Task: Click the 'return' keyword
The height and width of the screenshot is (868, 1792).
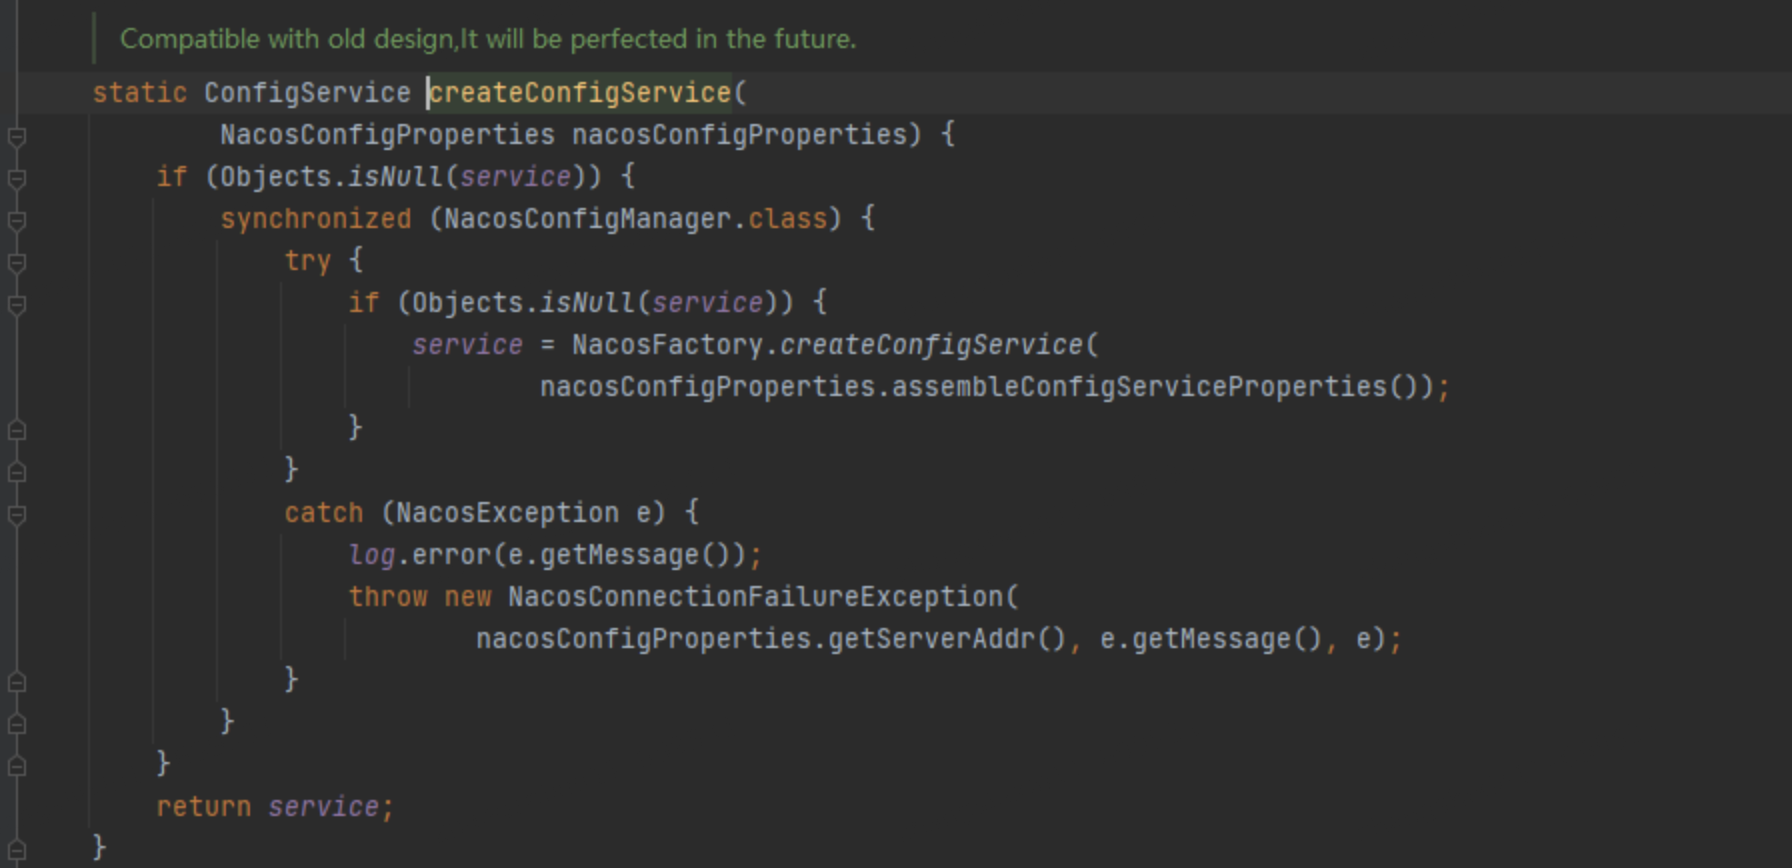Action: [204, 807]
